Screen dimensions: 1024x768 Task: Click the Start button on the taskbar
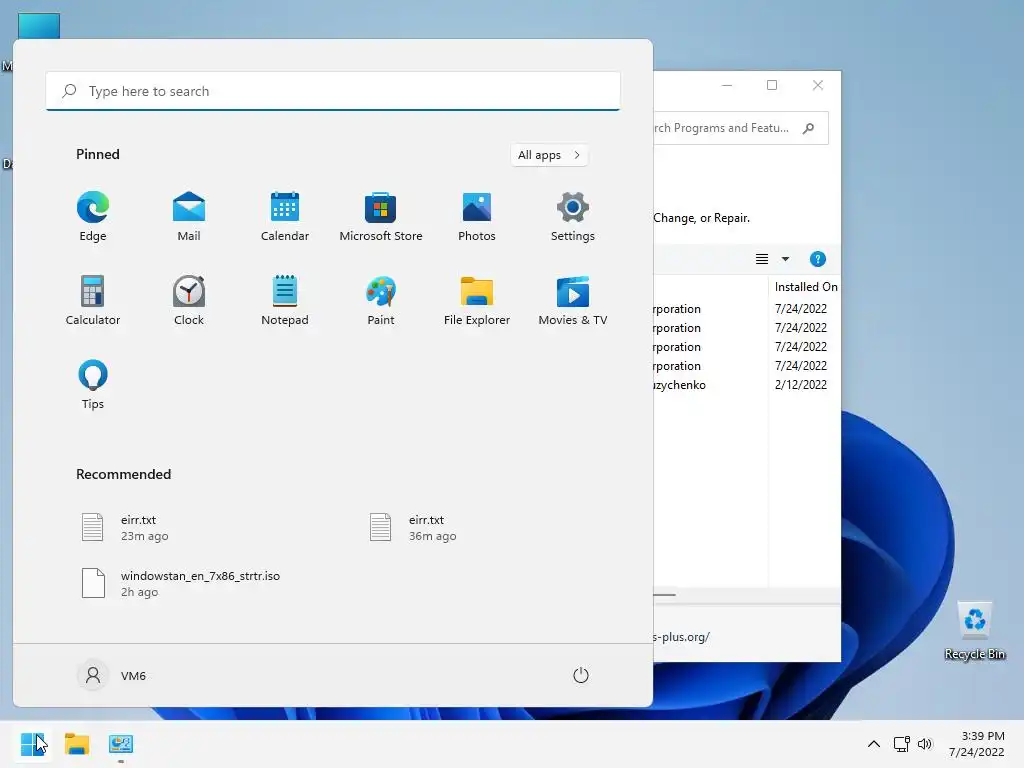click(x=33, y=744)
